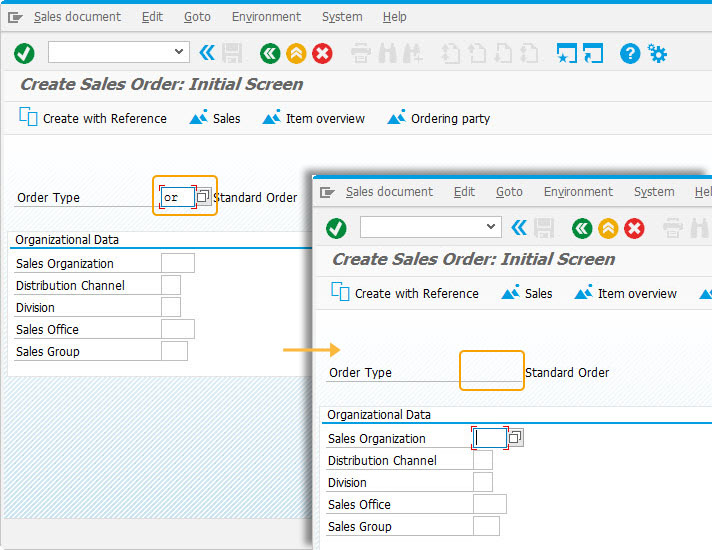Click Sales Organization field in front window
Viewport: 712px width, 550px height.
[x=490, y=438]
